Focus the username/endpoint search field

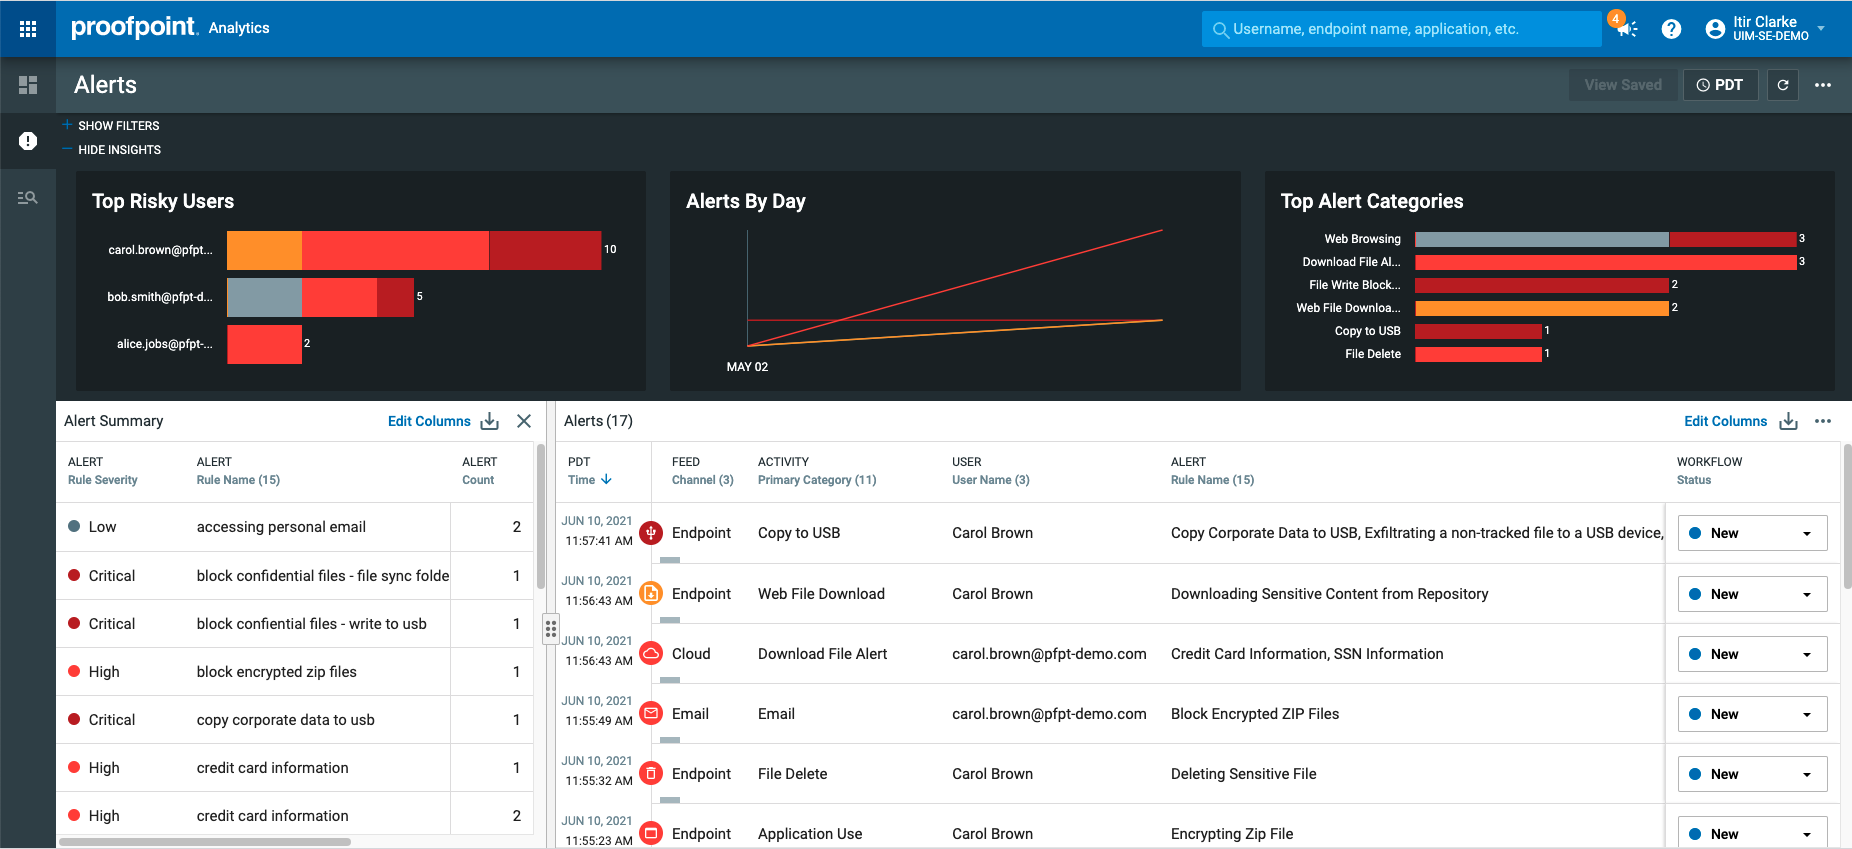(1401, 29)
